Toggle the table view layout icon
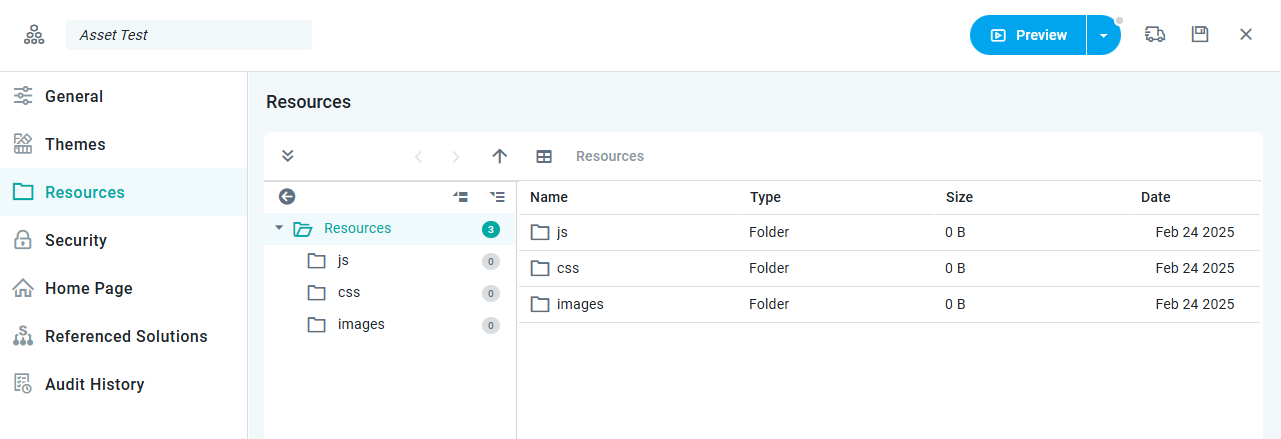The height and width of the screenshot is (439, 1281). tap(544, 156)
